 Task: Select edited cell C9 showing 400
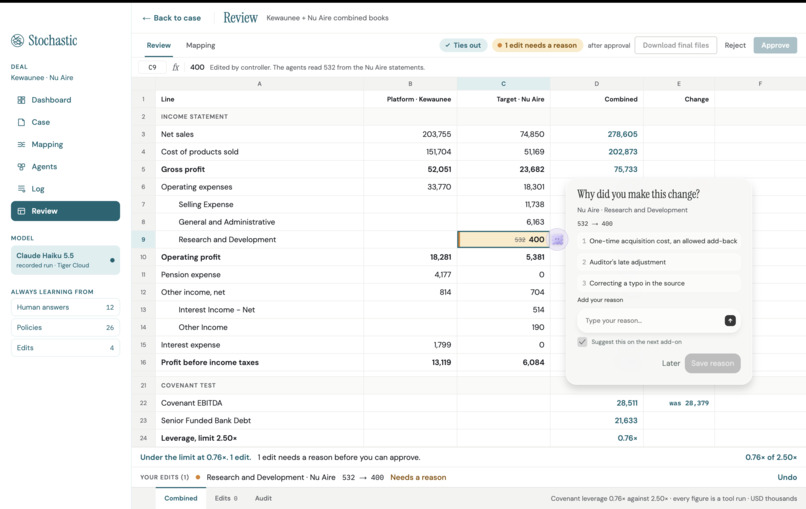click(x=503, y=240)
